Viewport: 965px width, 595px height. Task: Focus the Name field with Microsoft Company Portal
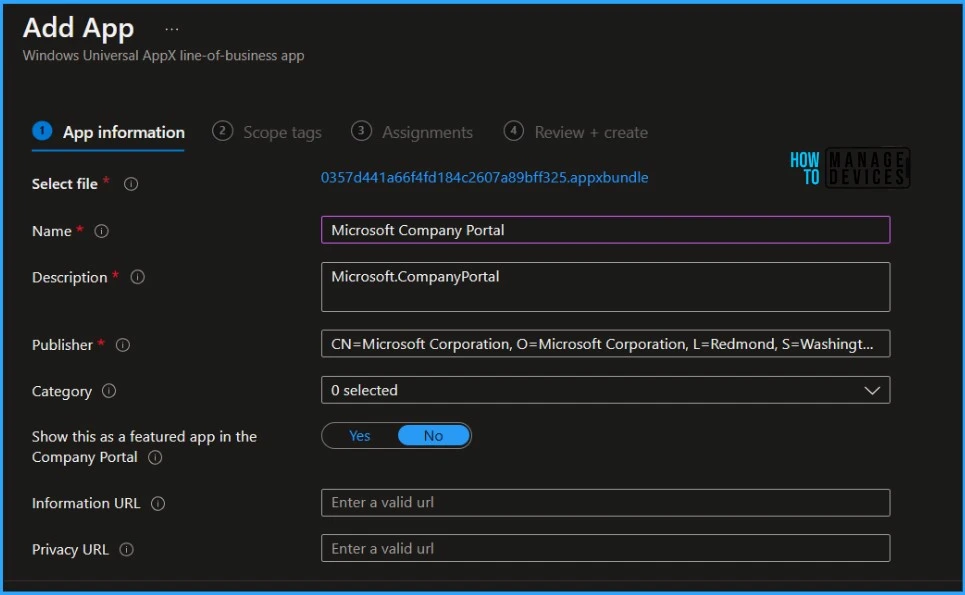tap(606, 230)
